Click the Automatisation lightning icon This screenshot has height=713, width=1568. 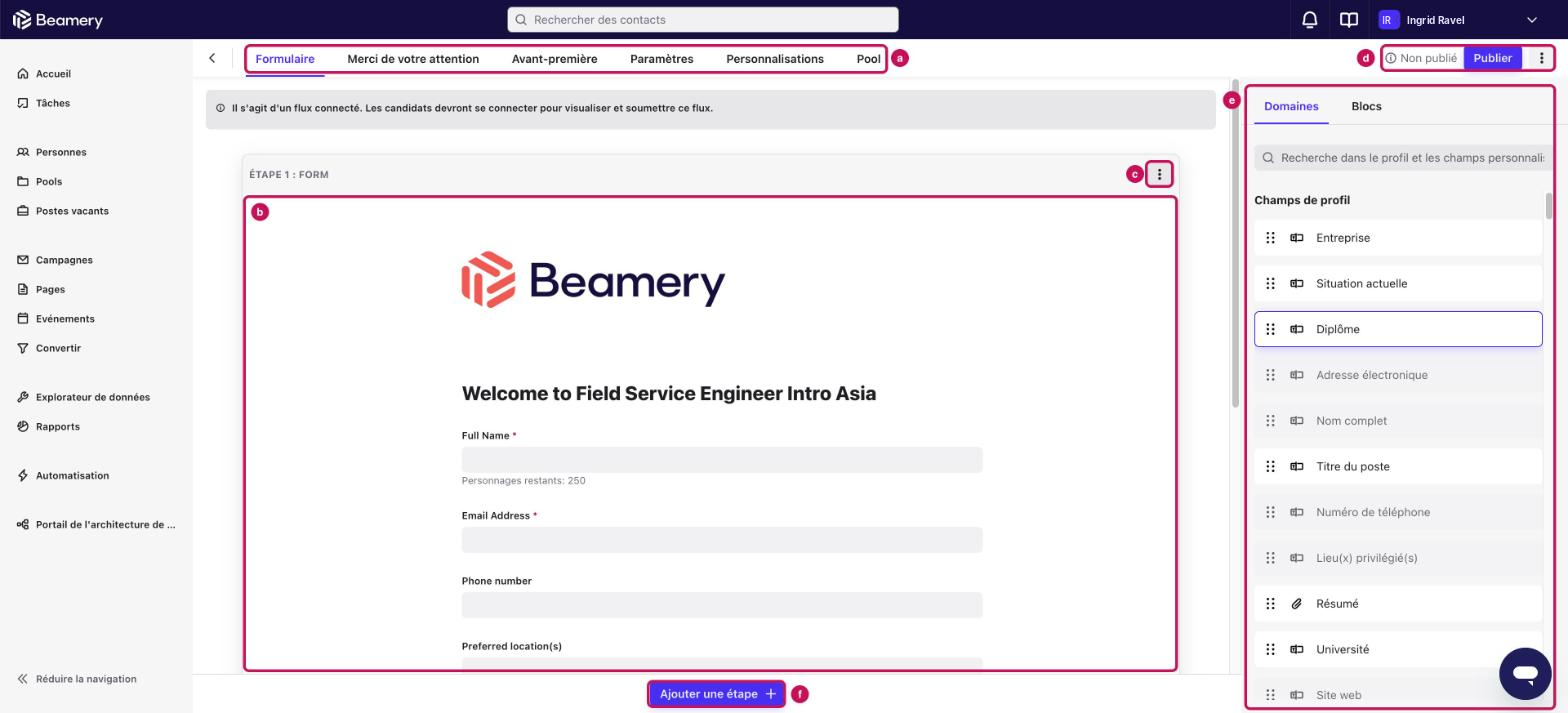pos(23,476)
